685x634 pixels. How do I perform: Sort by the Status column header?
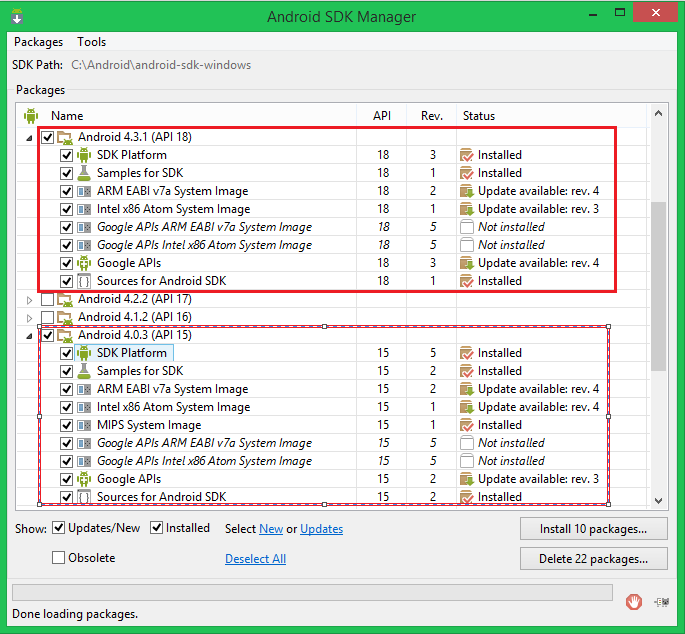(479, 116)
